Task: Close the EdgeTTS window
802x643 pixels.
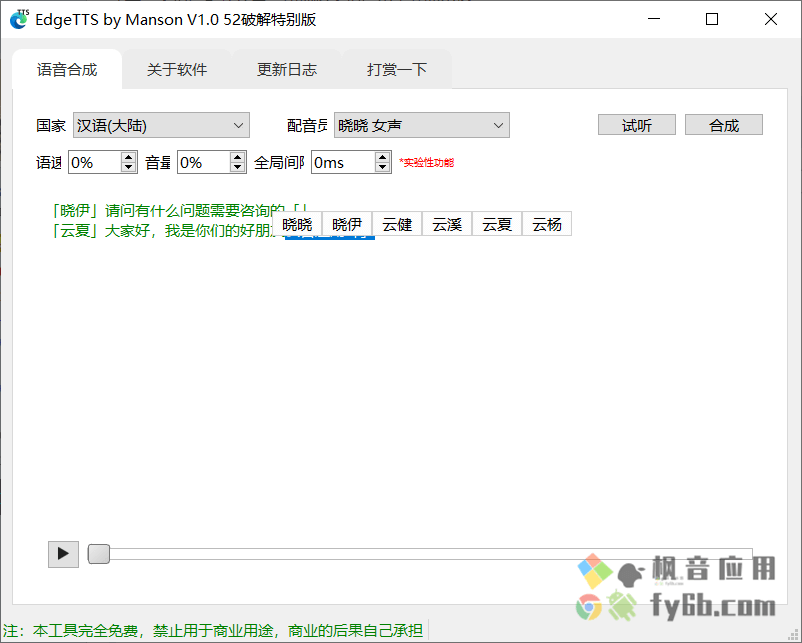Action: point(771,19)
